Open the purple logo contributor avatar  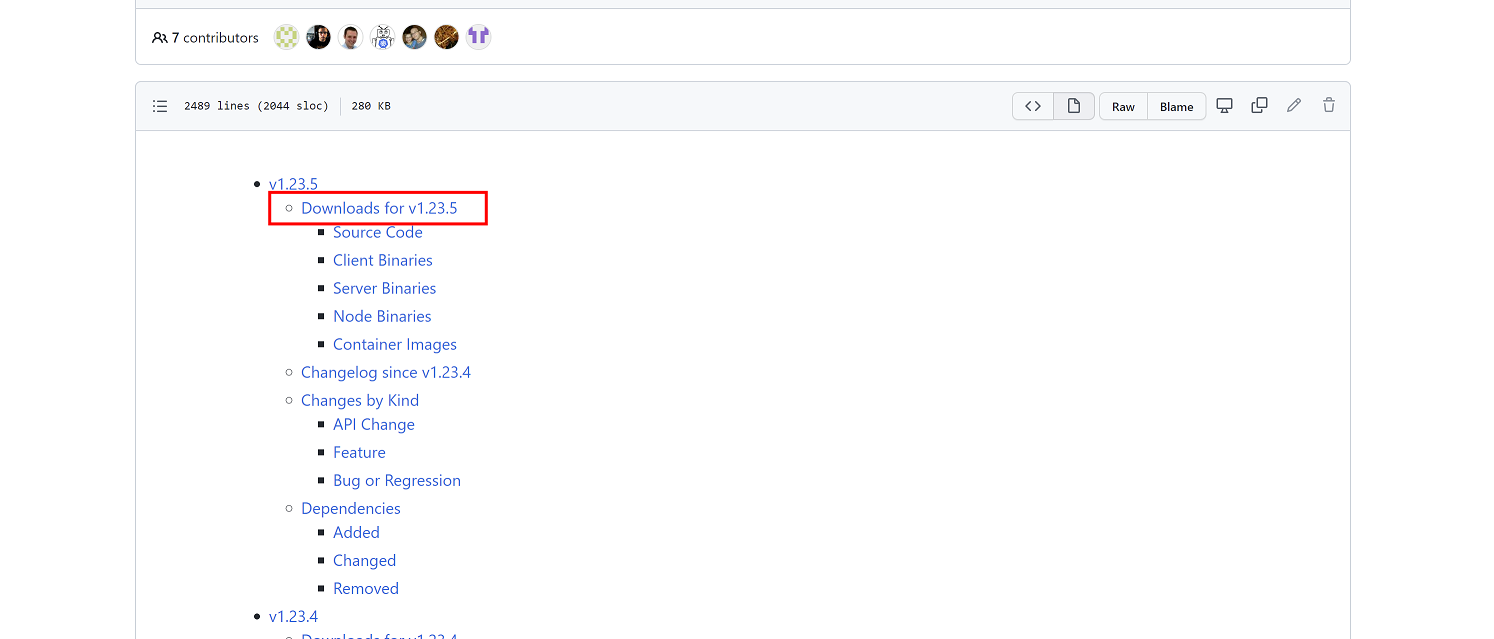point(478,38)
